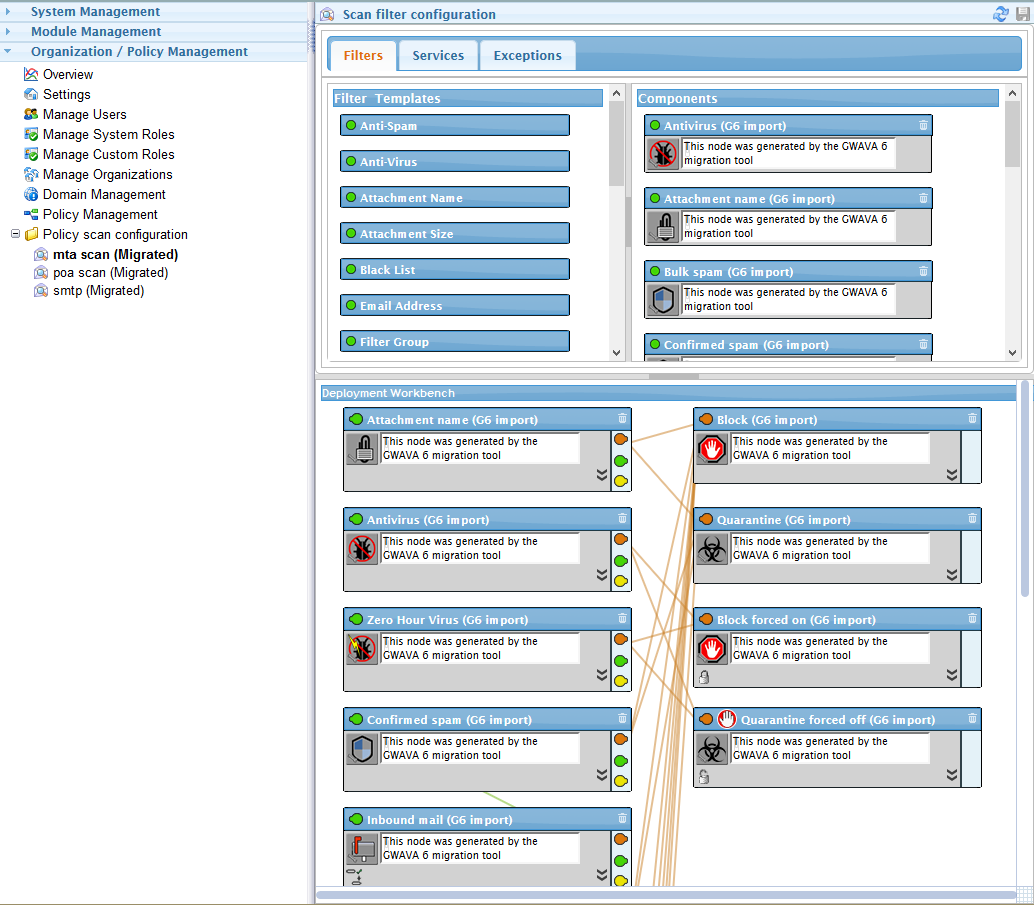Expand Quarantine forced off node details chevron
Screen dimensions: 1034x905
[952, 775]
